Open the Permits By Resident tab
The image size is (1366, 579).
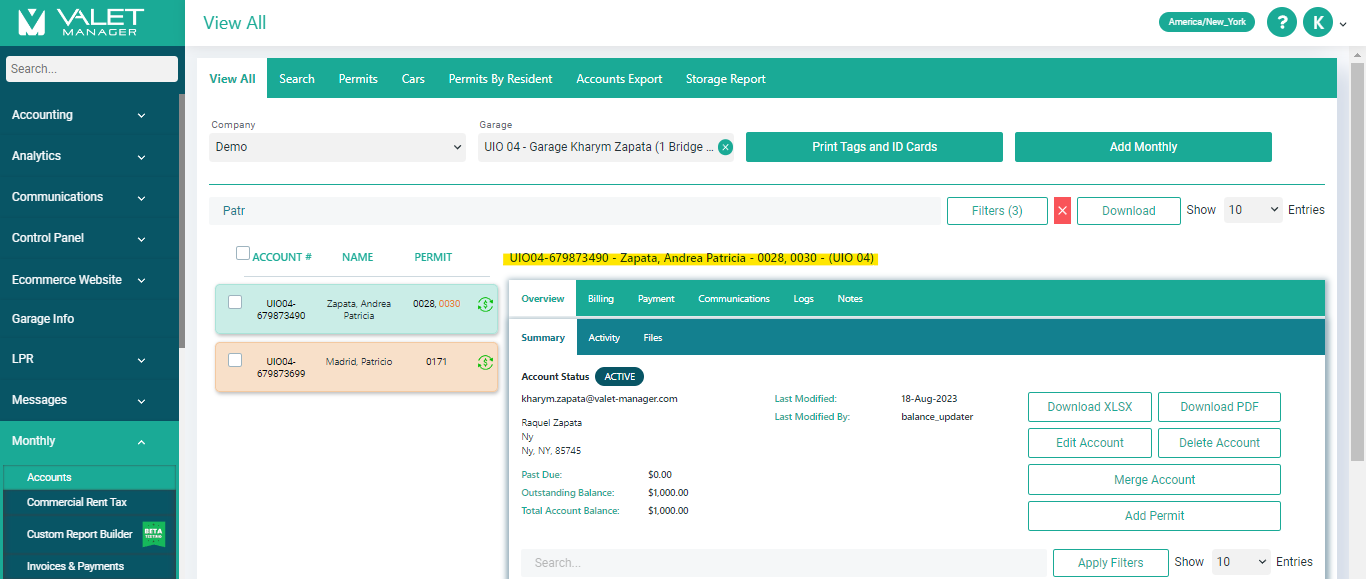500,77
